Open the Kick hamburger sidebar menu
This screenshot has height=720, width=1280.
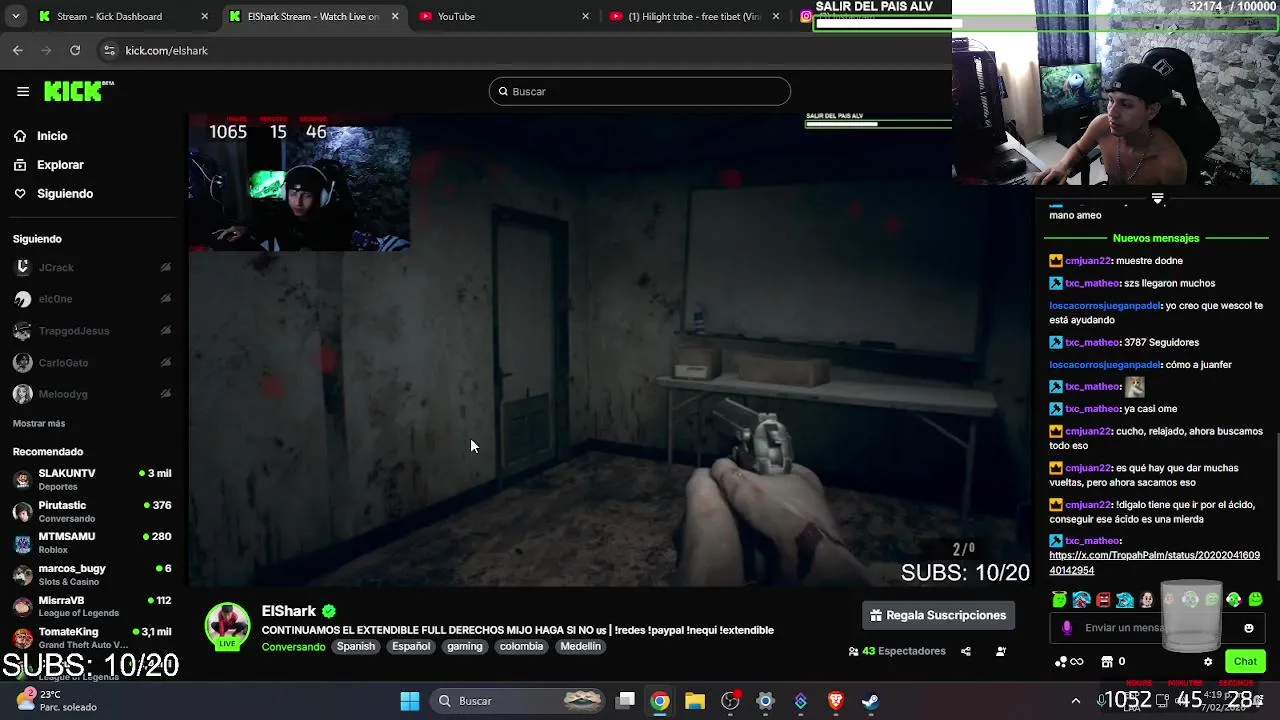tap(23, 91)
